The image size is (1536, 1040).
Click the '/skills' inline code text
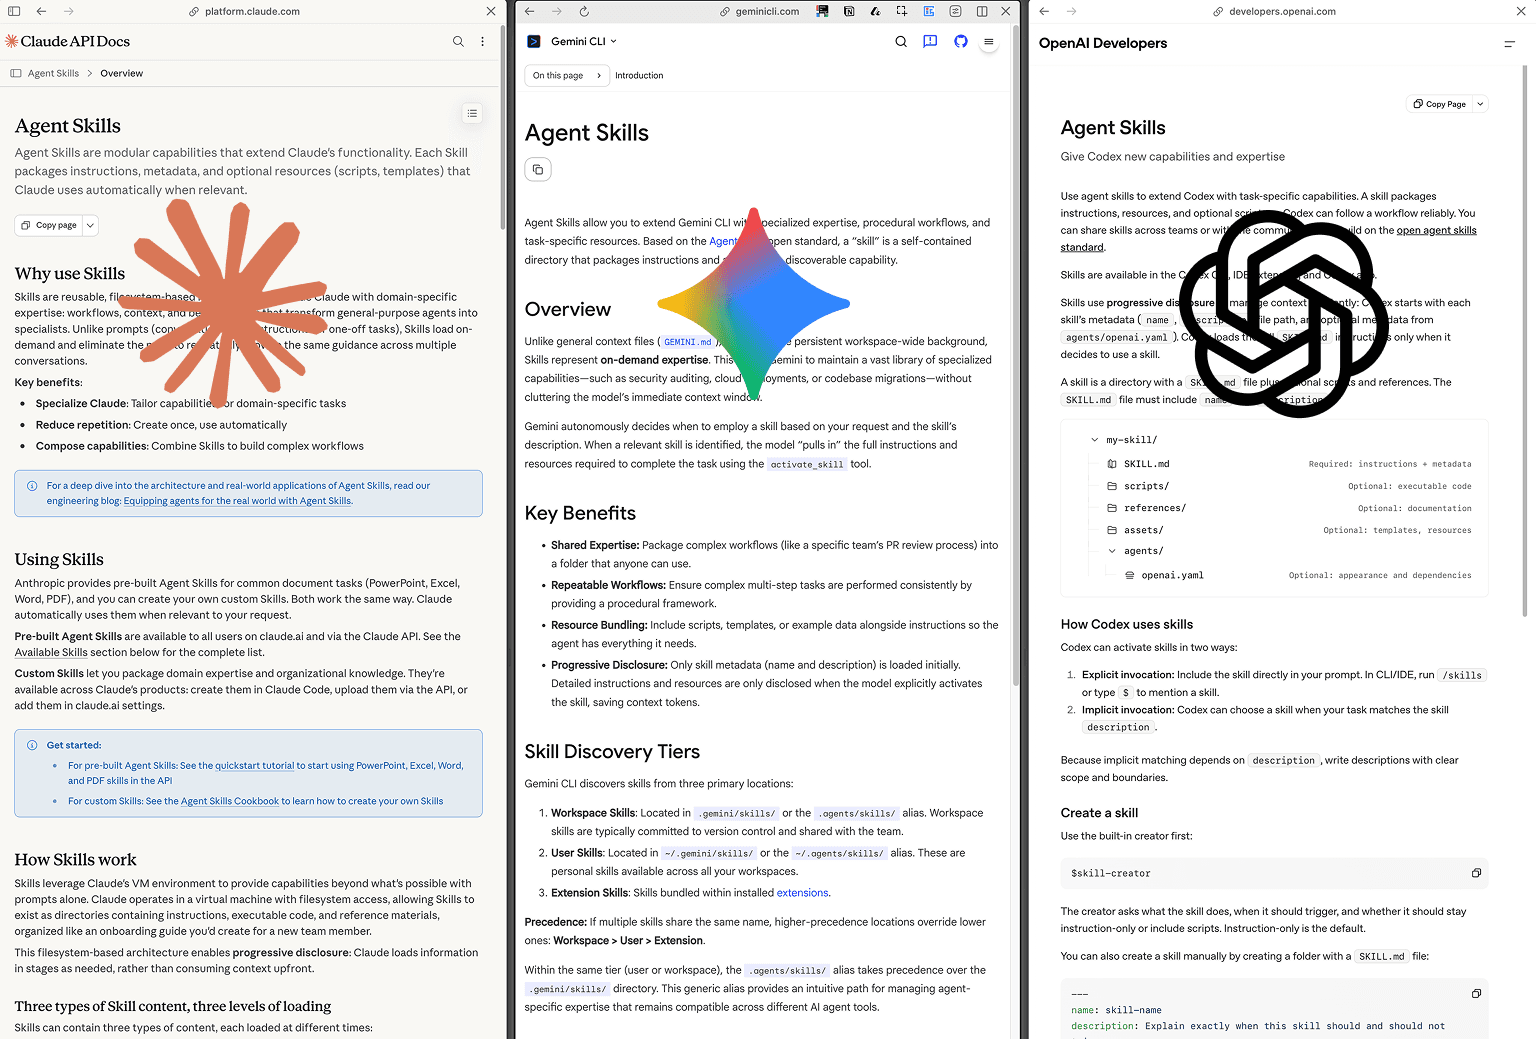coord(1462,675)
